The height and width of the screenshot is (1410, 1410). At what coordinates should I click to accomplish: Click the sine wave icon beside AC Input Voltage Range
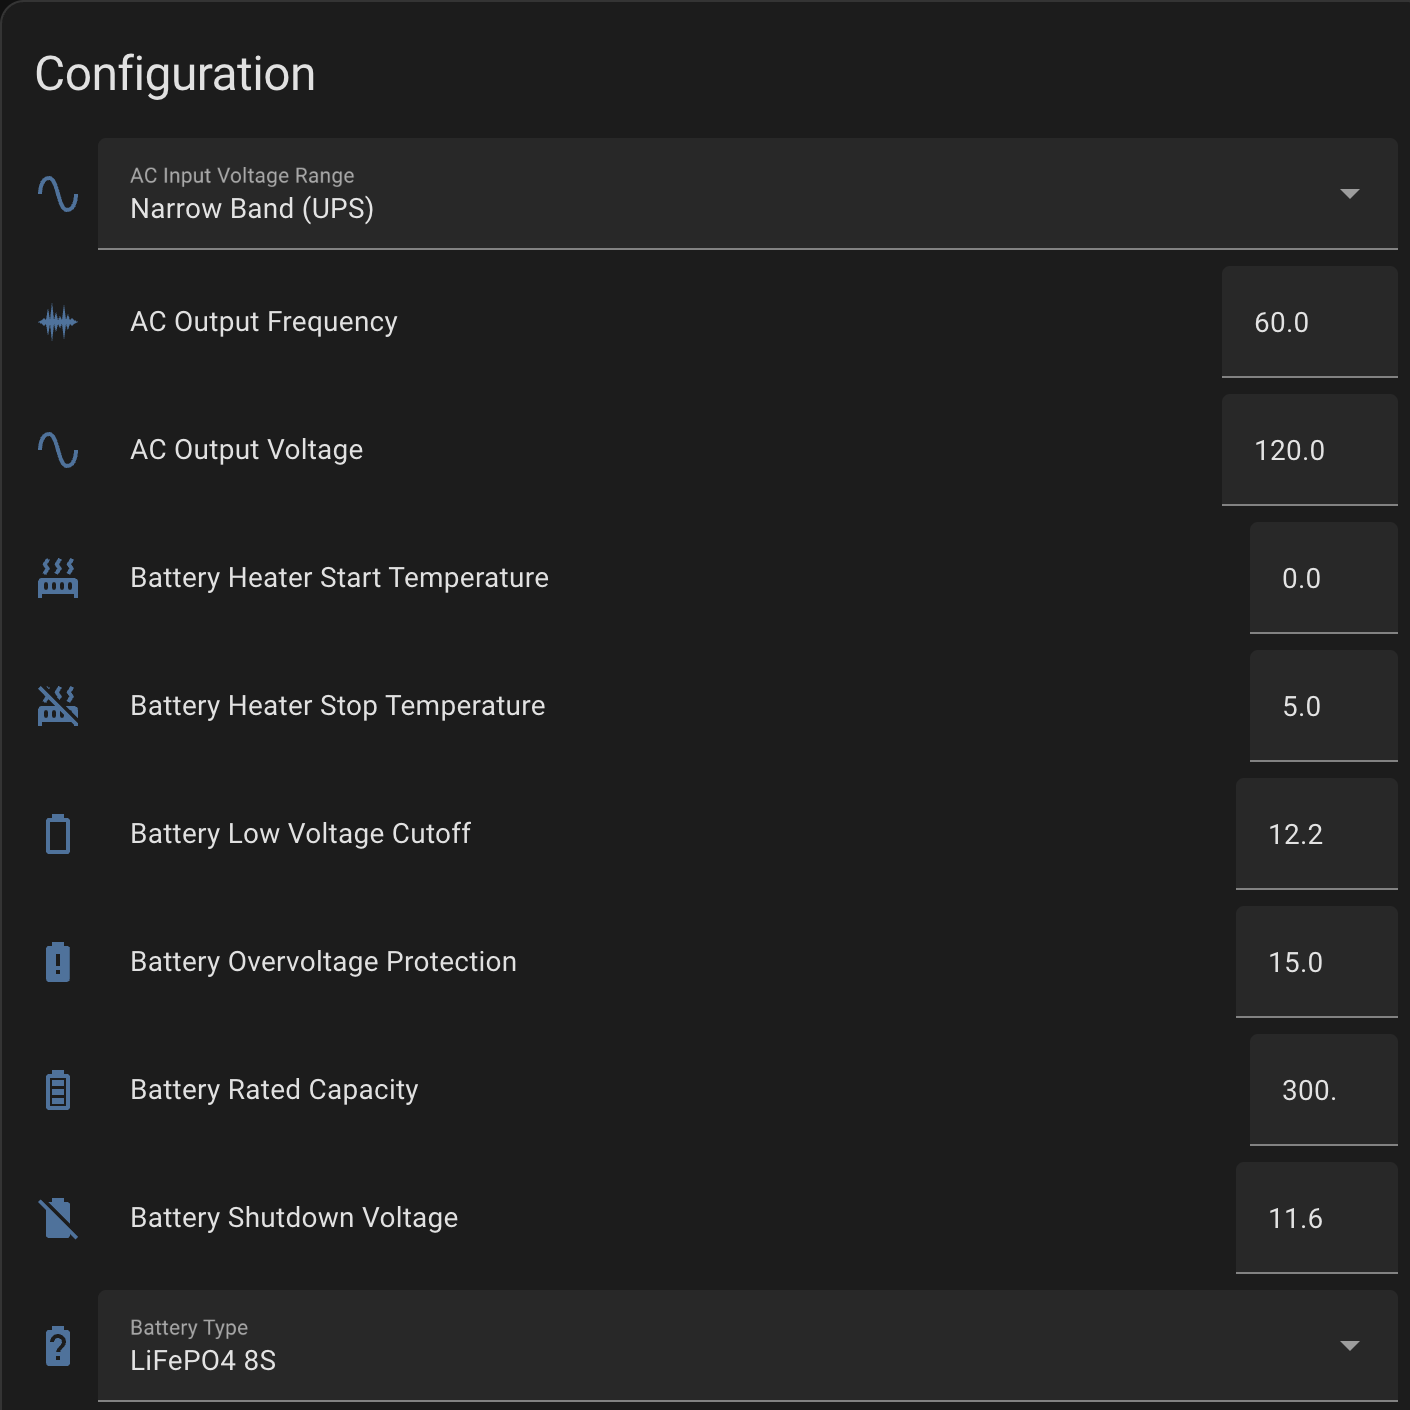(58, 194)
